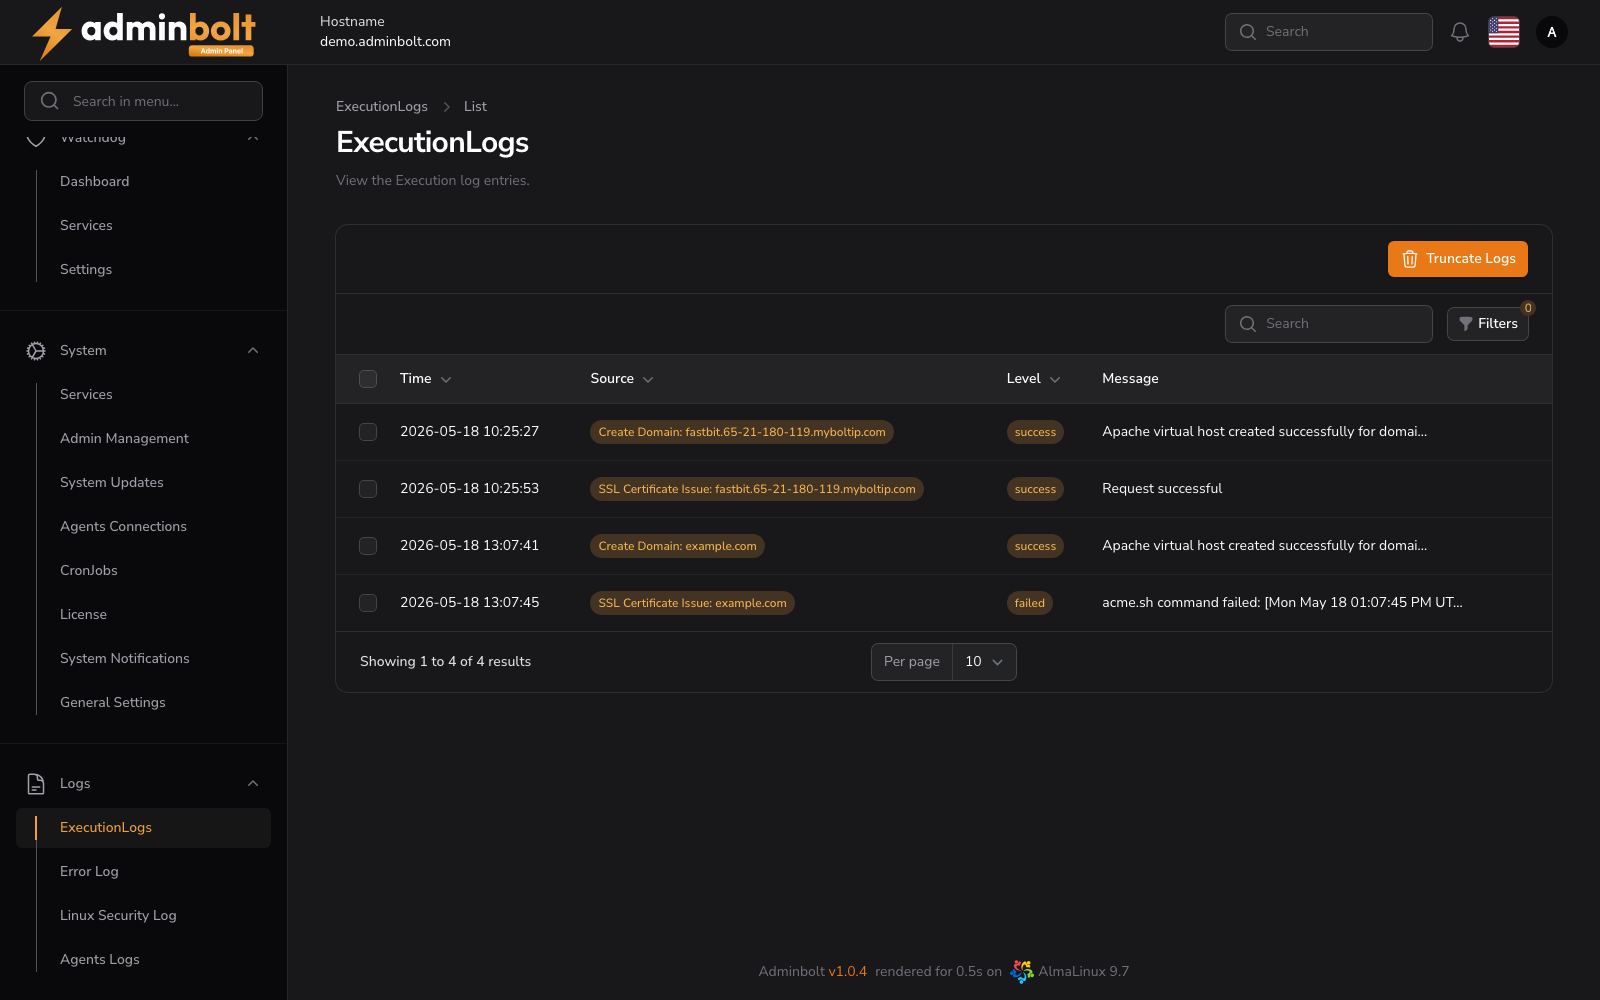Click the magnifier icon in sidebar menu search
The height and width of the screenshot is (1000, 1600).
[x=50, y=101]
